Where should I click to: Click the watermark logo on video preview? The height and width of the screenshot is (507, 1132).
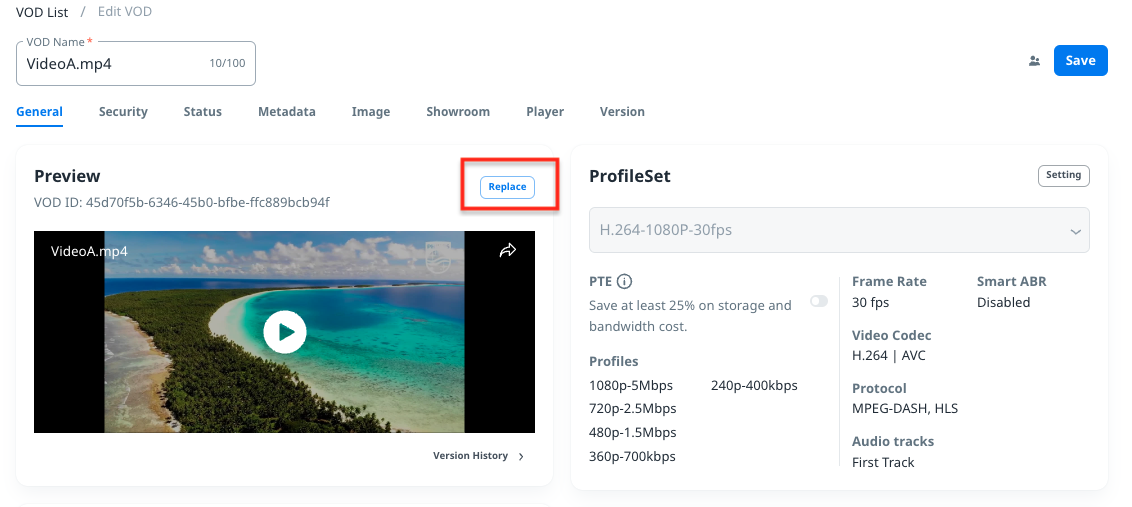point(438,254)
